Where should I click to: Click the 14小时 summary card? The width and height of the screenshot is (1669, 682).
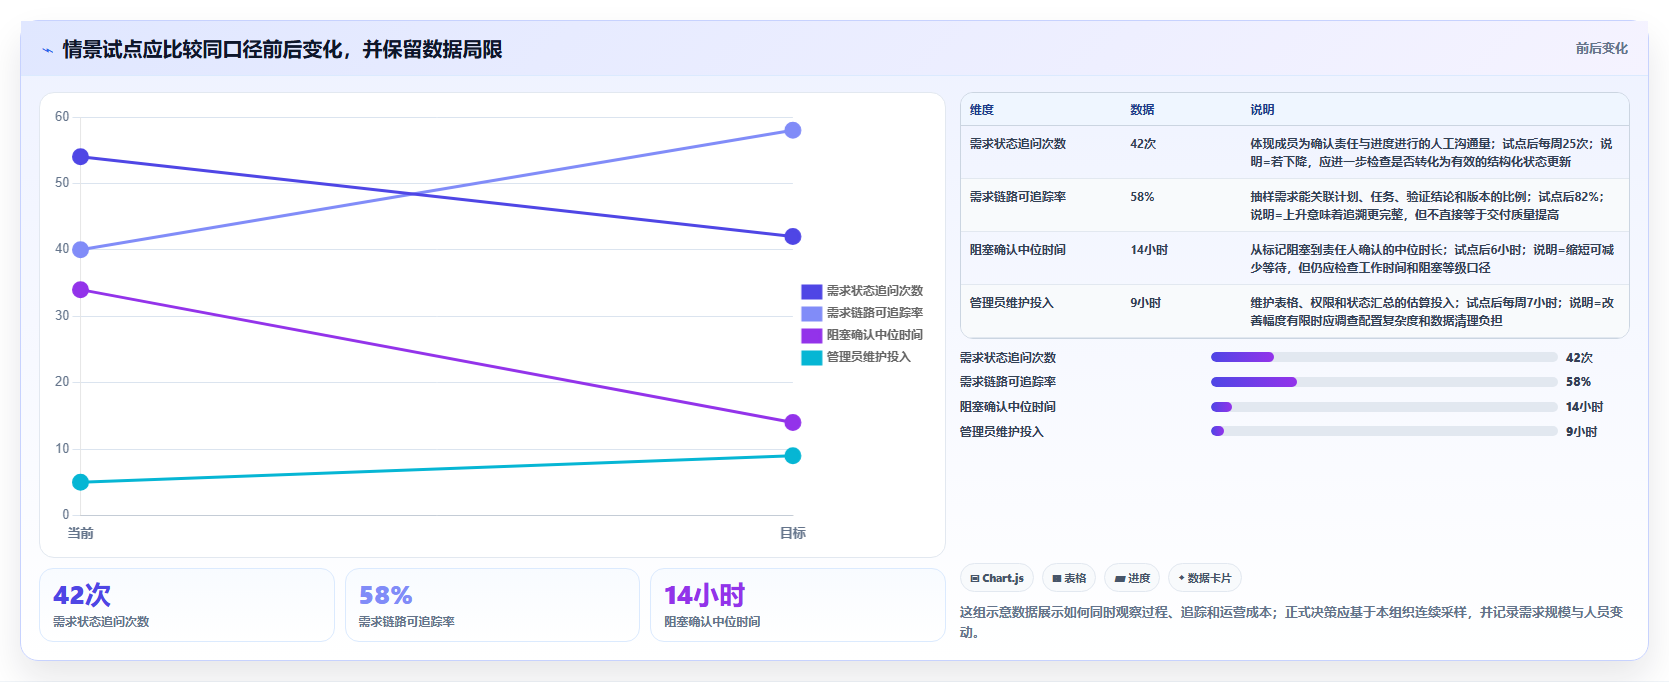(798, 605)
